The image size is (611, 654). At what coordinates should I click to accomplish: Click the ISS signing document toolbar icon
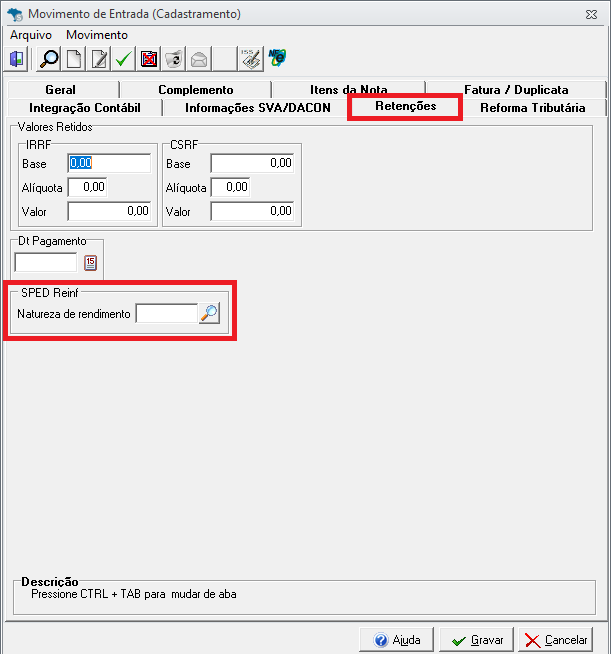251,59
